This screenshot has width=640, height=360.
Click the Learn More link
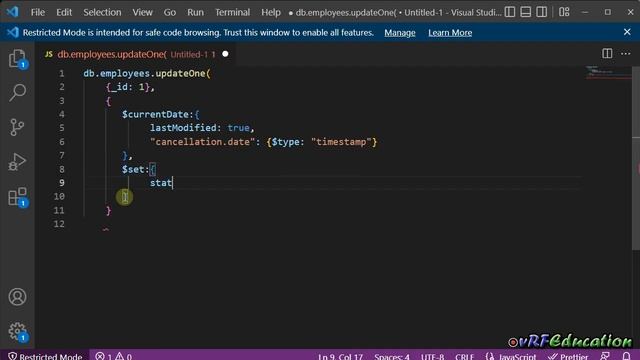450,33
